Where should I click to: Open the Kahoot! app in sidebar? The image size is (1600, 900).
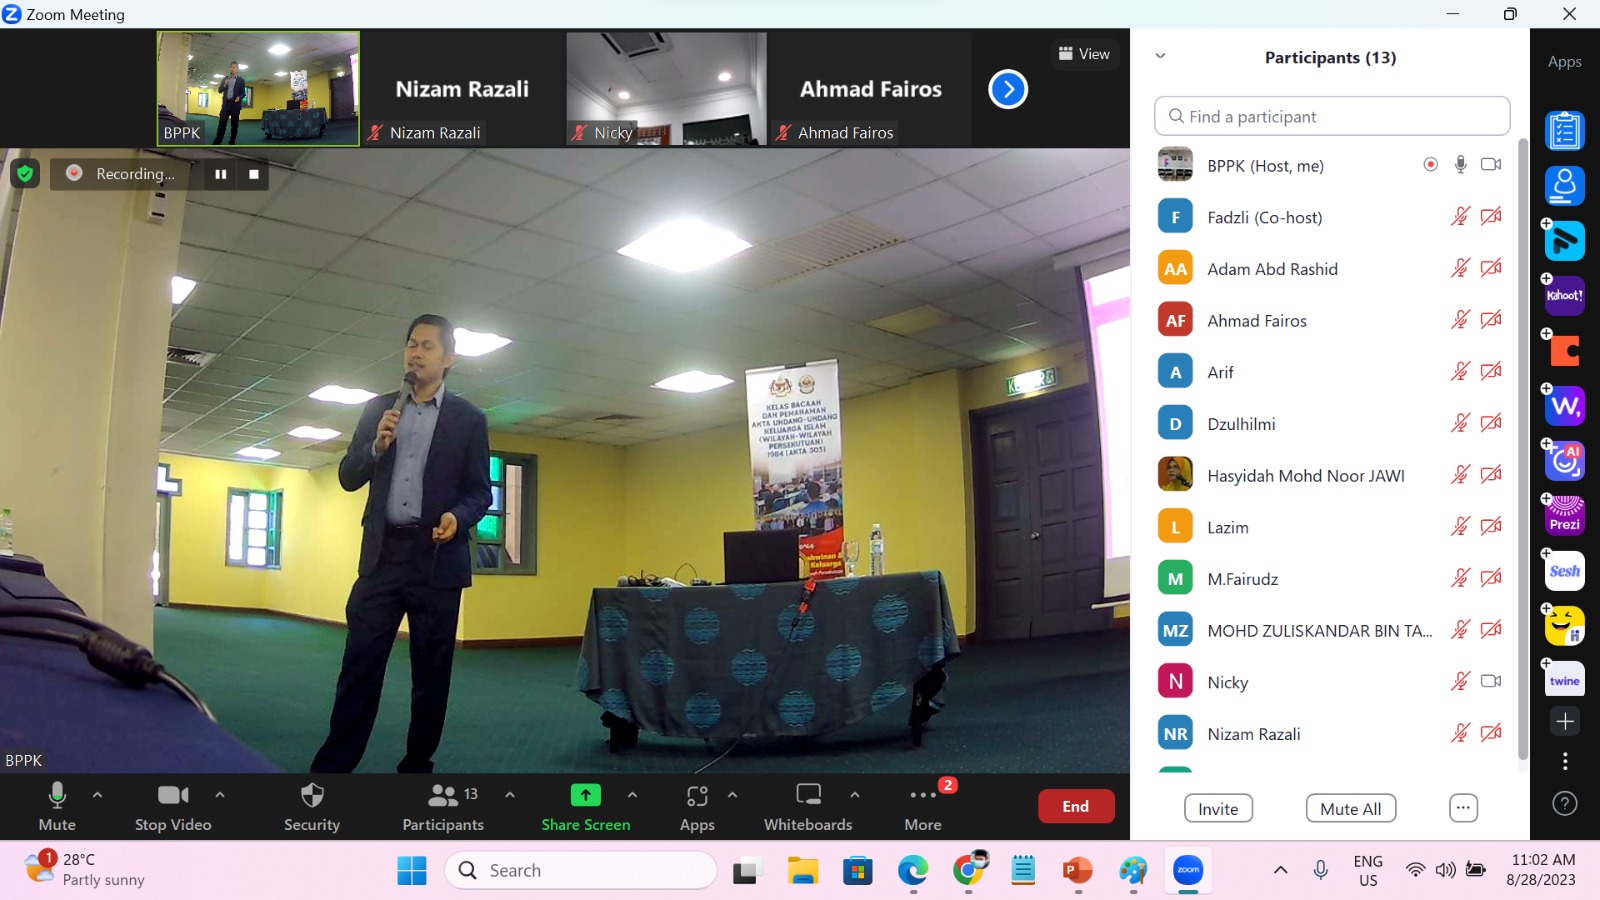tap(1565, 296)
